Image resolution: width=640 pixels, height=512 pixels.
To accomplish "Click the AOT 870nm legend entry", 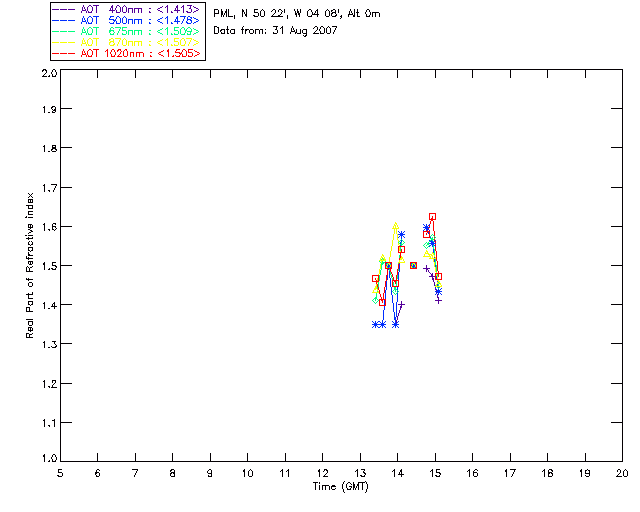I will 126,42.
